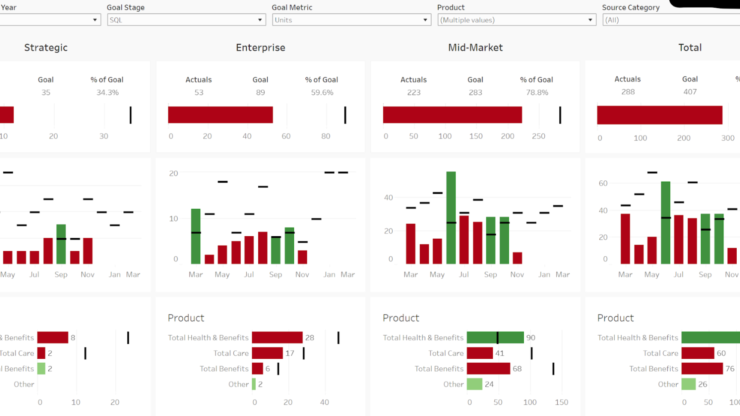Select the Strategic section heading

pos(46,47)
